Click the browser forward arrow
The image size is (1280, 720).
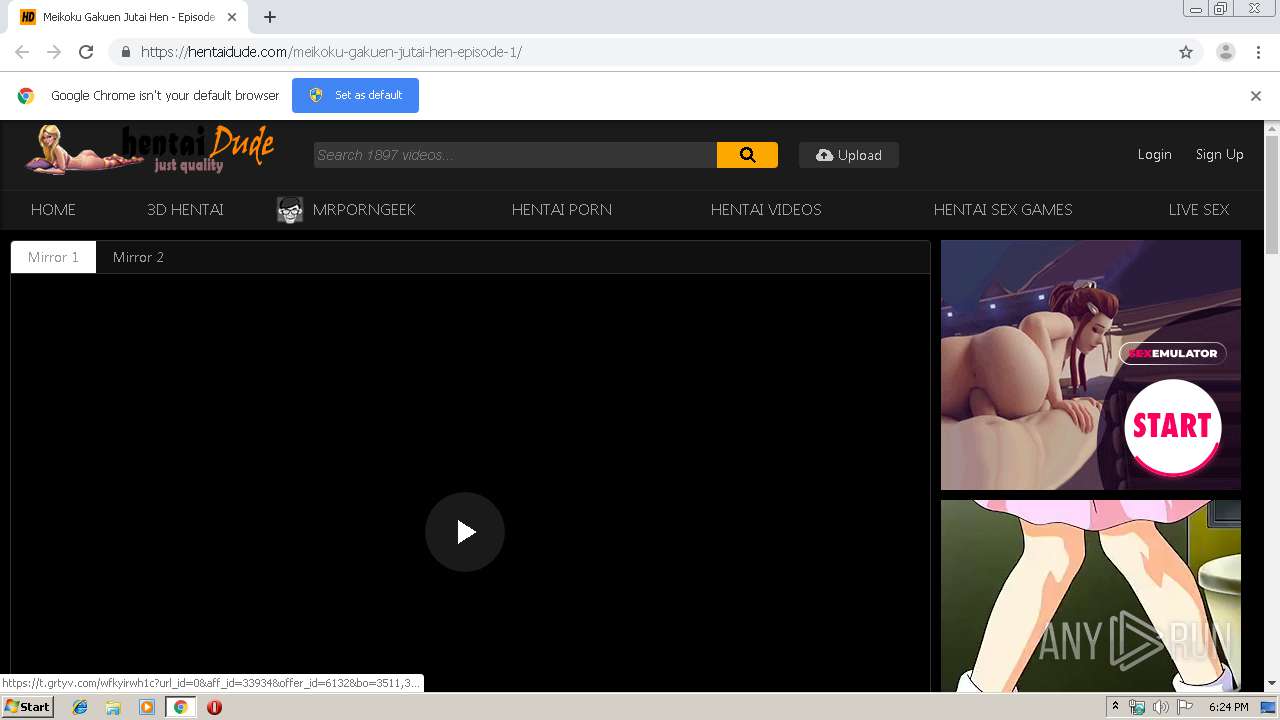point(54,52)
